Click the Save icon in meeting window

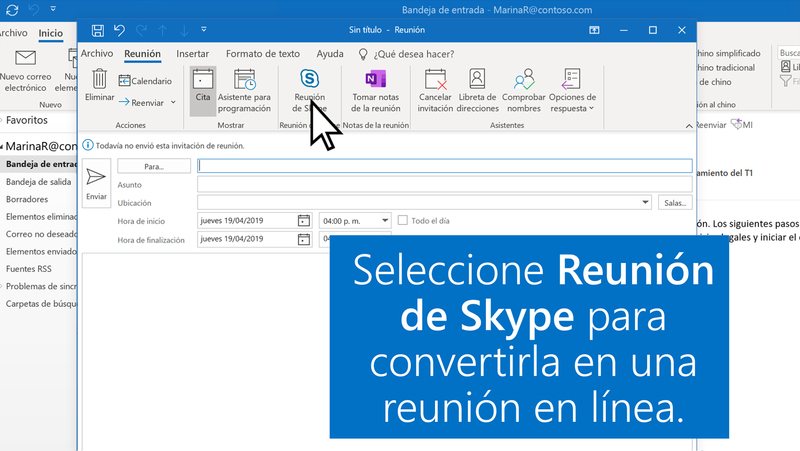(97, 31)
